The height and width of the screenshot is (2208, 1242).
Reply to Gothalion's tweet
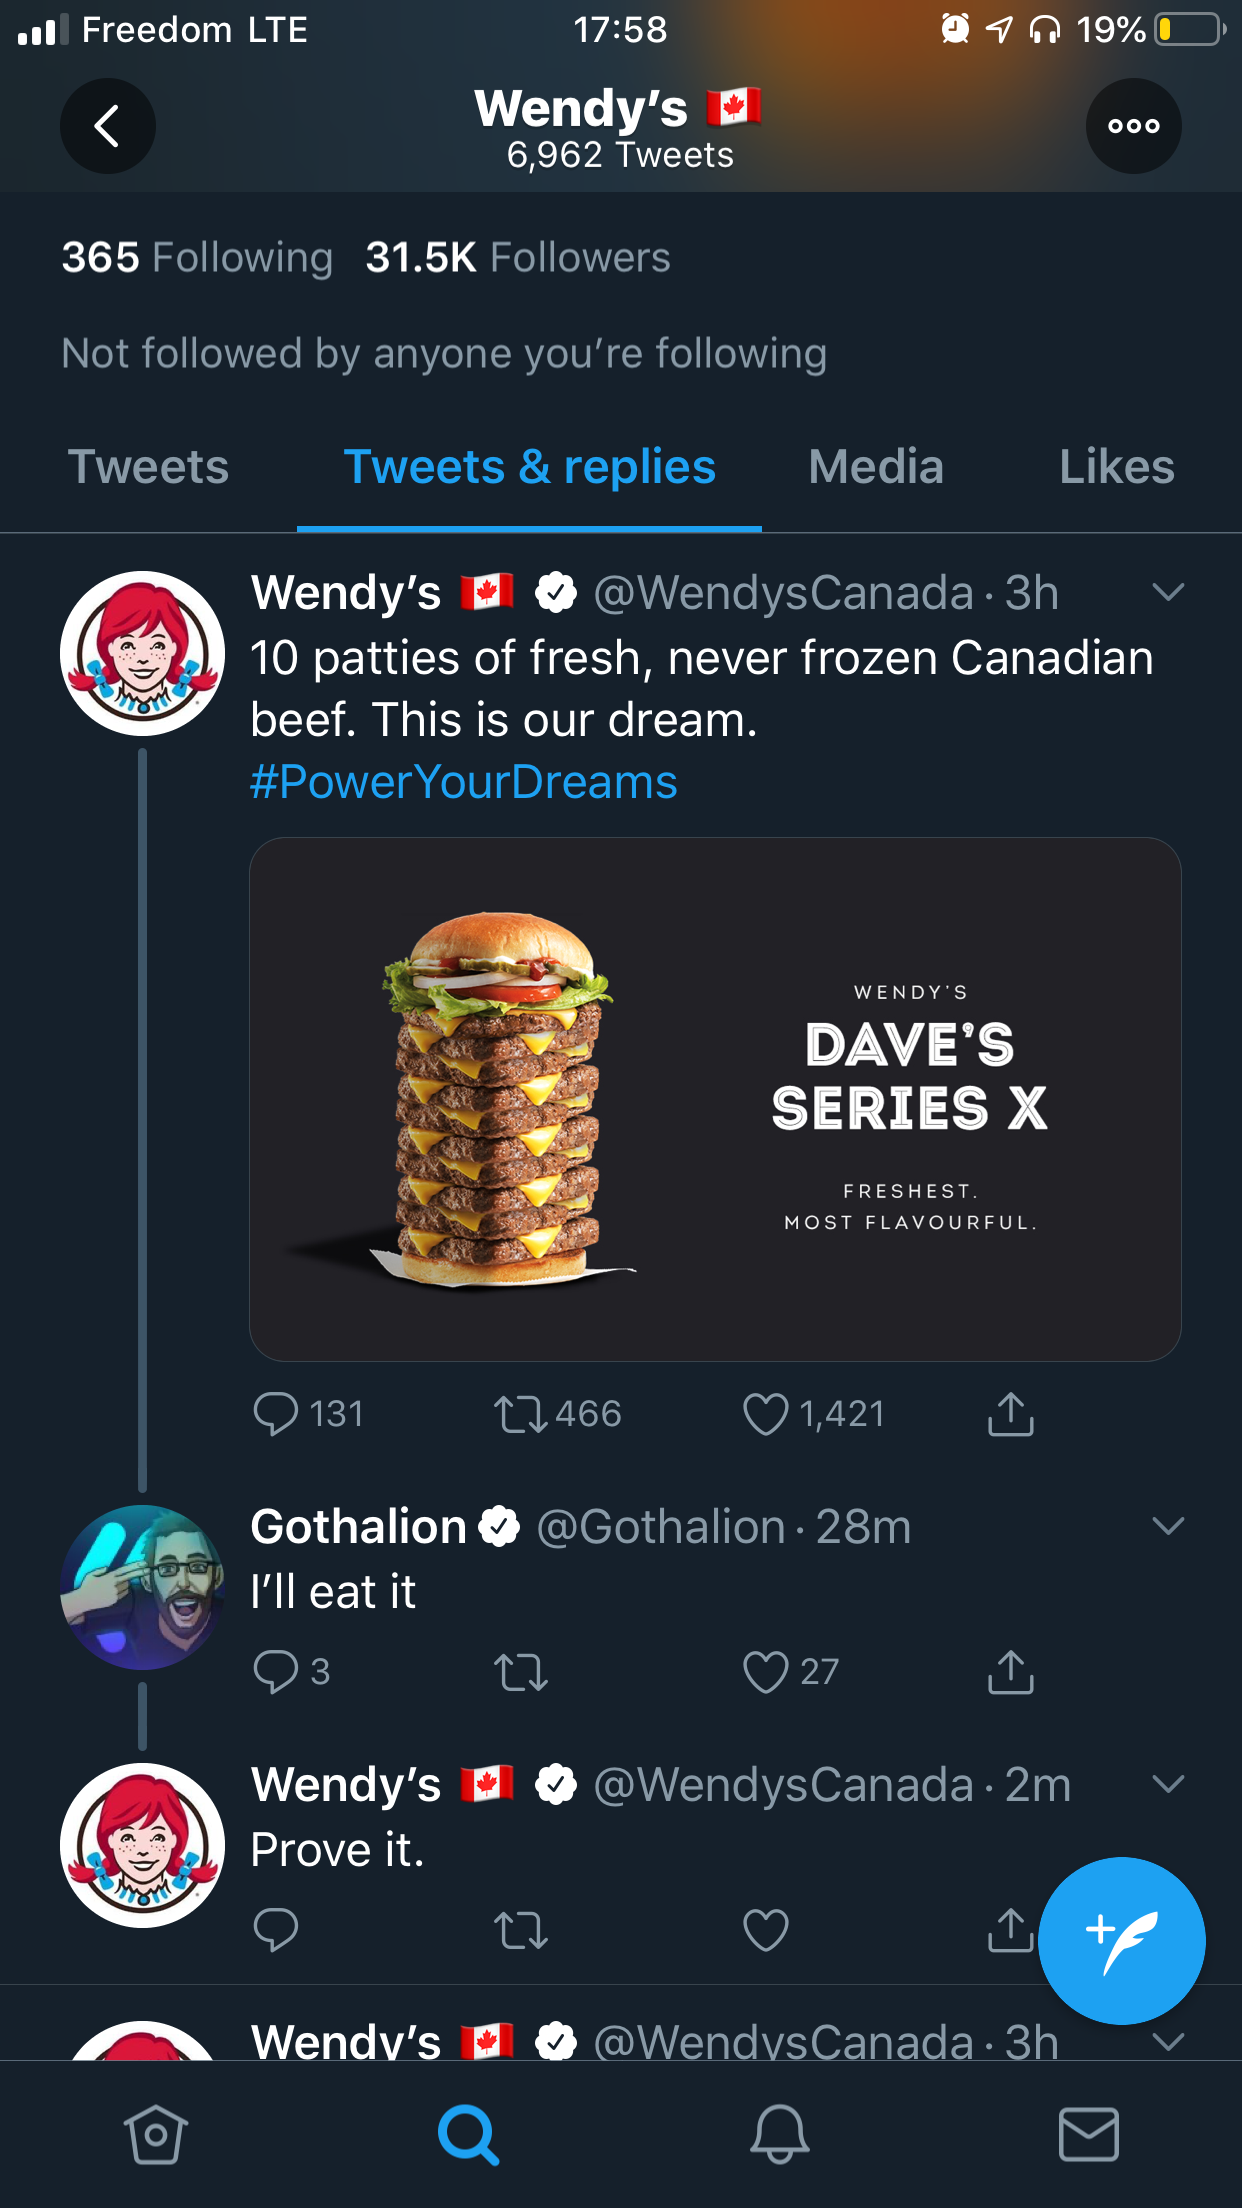[x=276, y=1671]
